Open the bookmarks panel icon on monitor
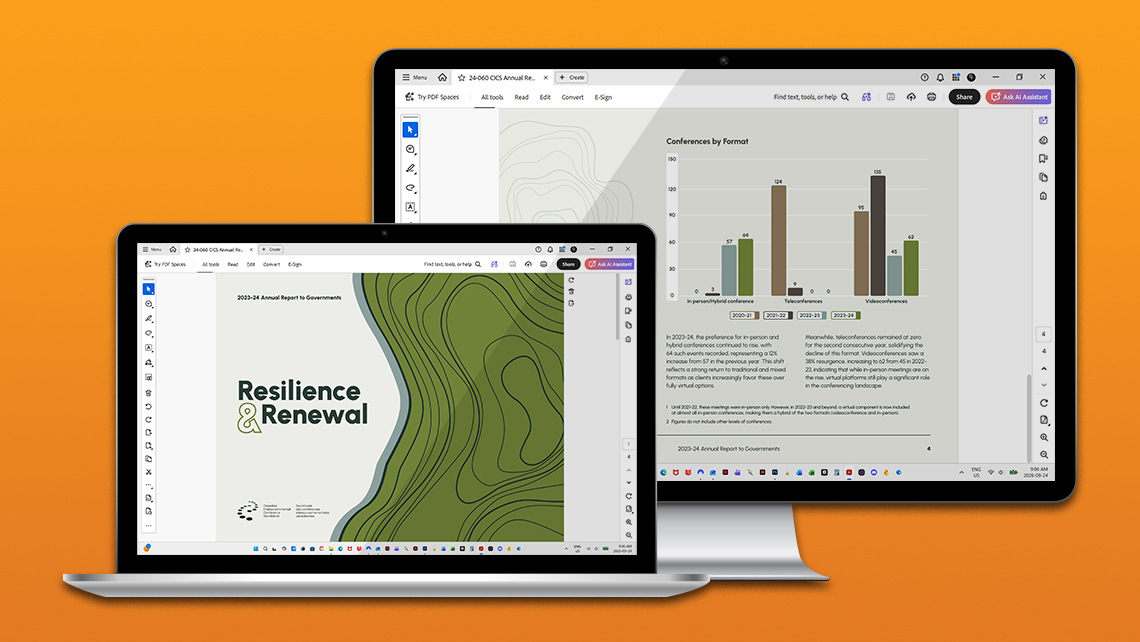This screenshot has width=1140, height=642. point(1043,159)
